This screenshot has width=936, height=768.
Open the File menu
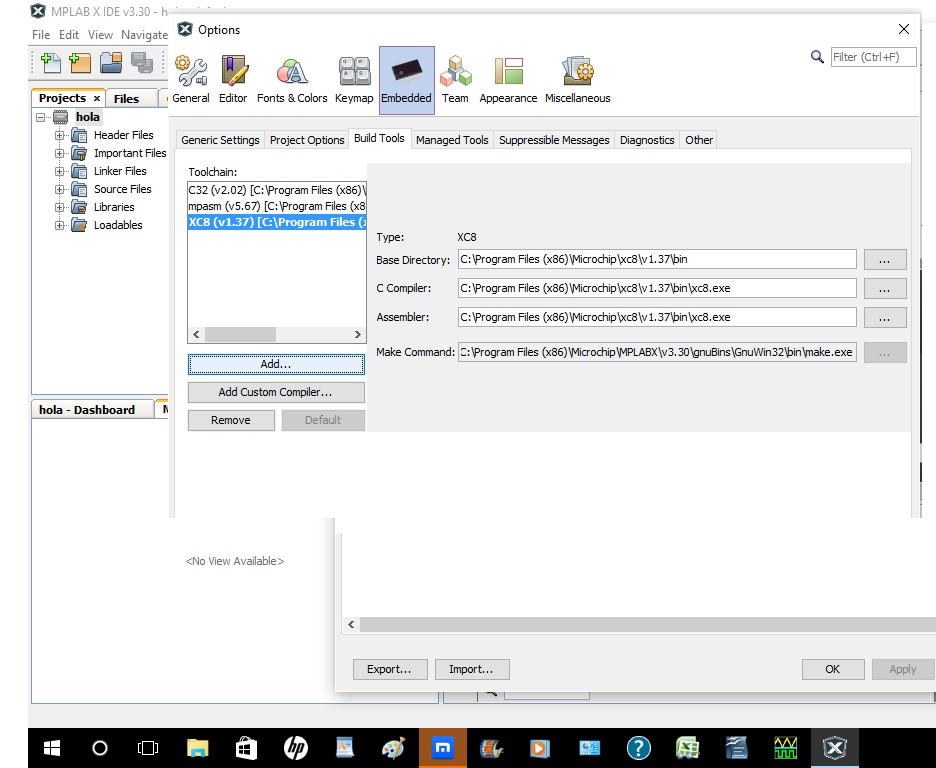click(41, 35)
